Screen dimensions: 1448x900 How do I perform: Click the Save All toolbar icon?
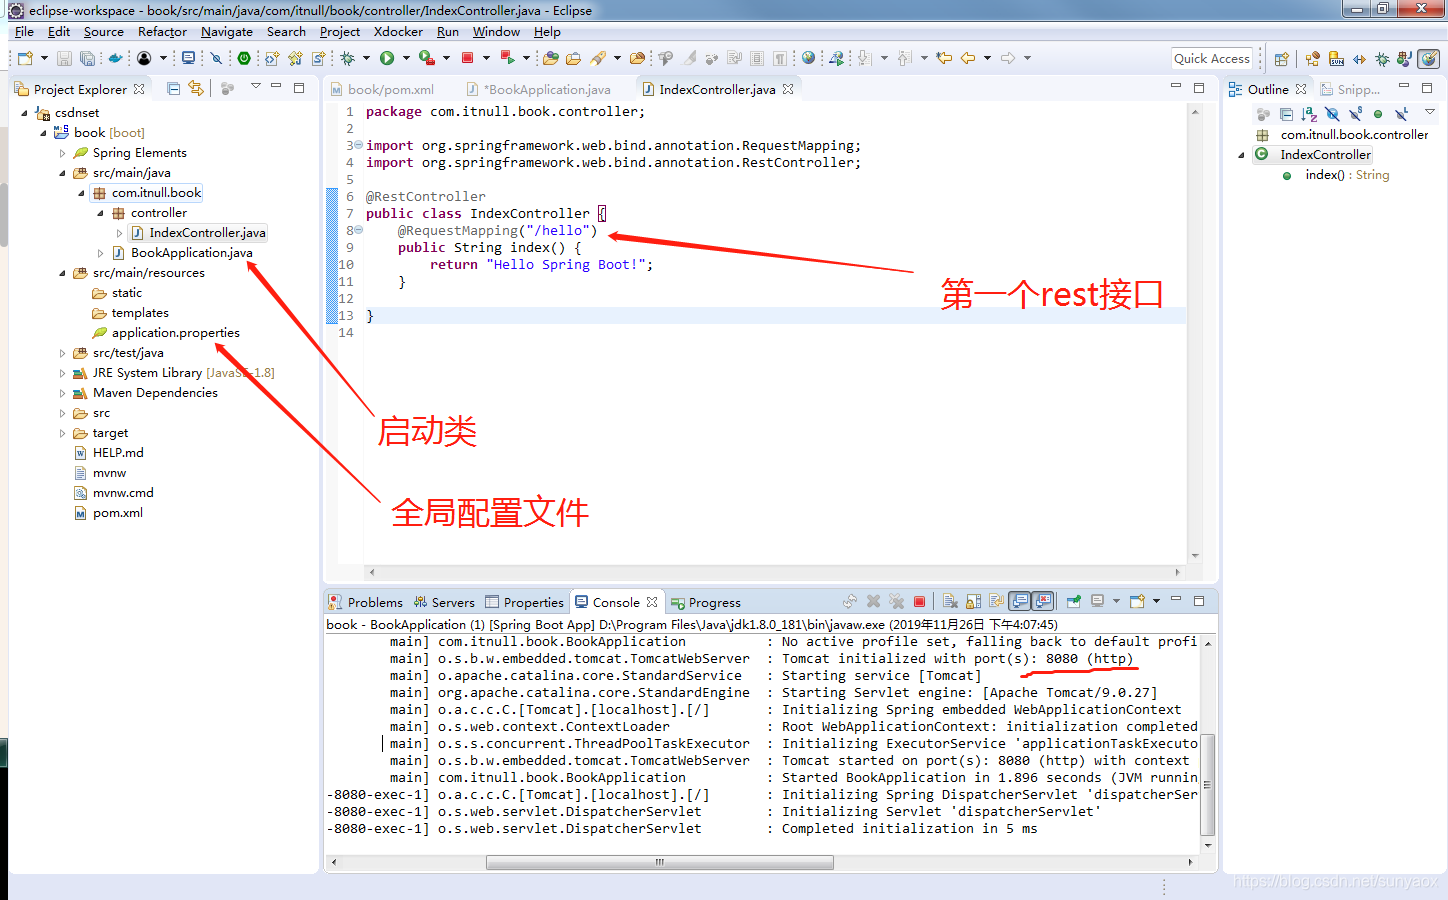tap(88, 58)
